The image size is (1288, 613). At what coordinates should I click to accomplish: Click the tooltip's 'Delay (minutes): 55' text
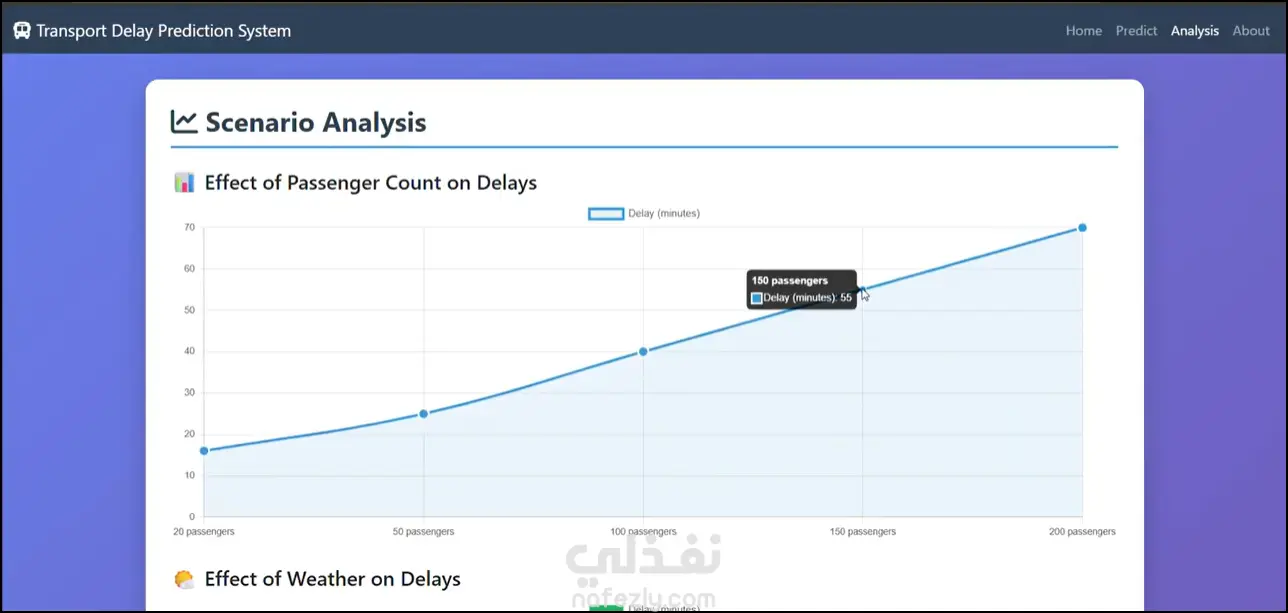coord(807,298)
